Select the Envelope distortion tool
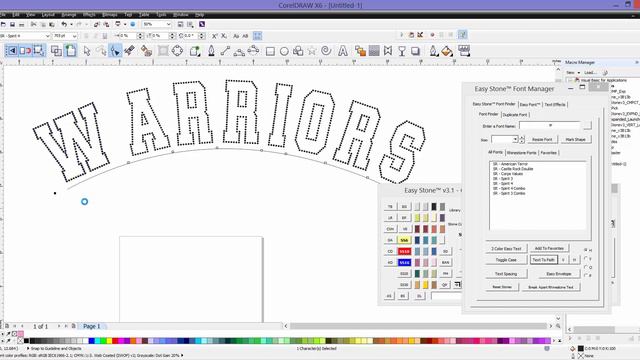 point(388,51)
